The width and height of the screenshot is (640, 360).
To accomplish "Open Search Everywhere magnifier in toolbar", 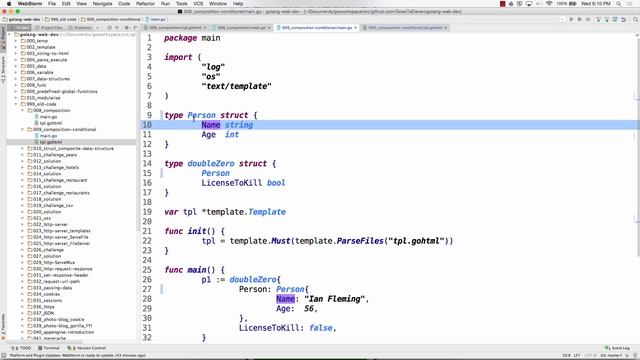I will click(x=636, y=20).
